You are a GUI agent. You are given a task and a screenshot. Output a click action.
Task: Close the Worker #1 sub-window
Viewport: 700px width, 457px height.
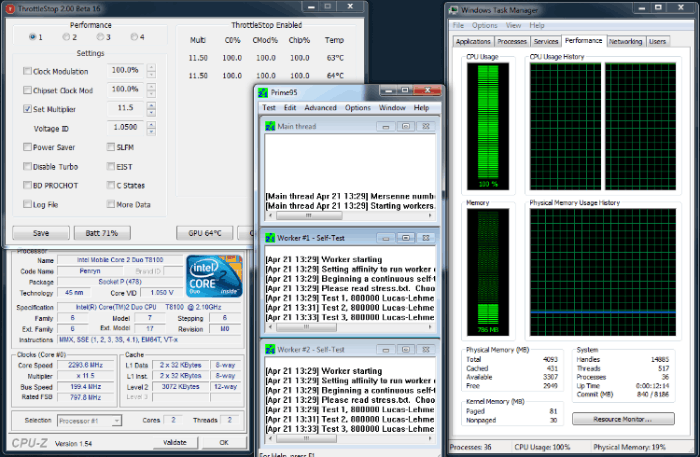(425, 238)
